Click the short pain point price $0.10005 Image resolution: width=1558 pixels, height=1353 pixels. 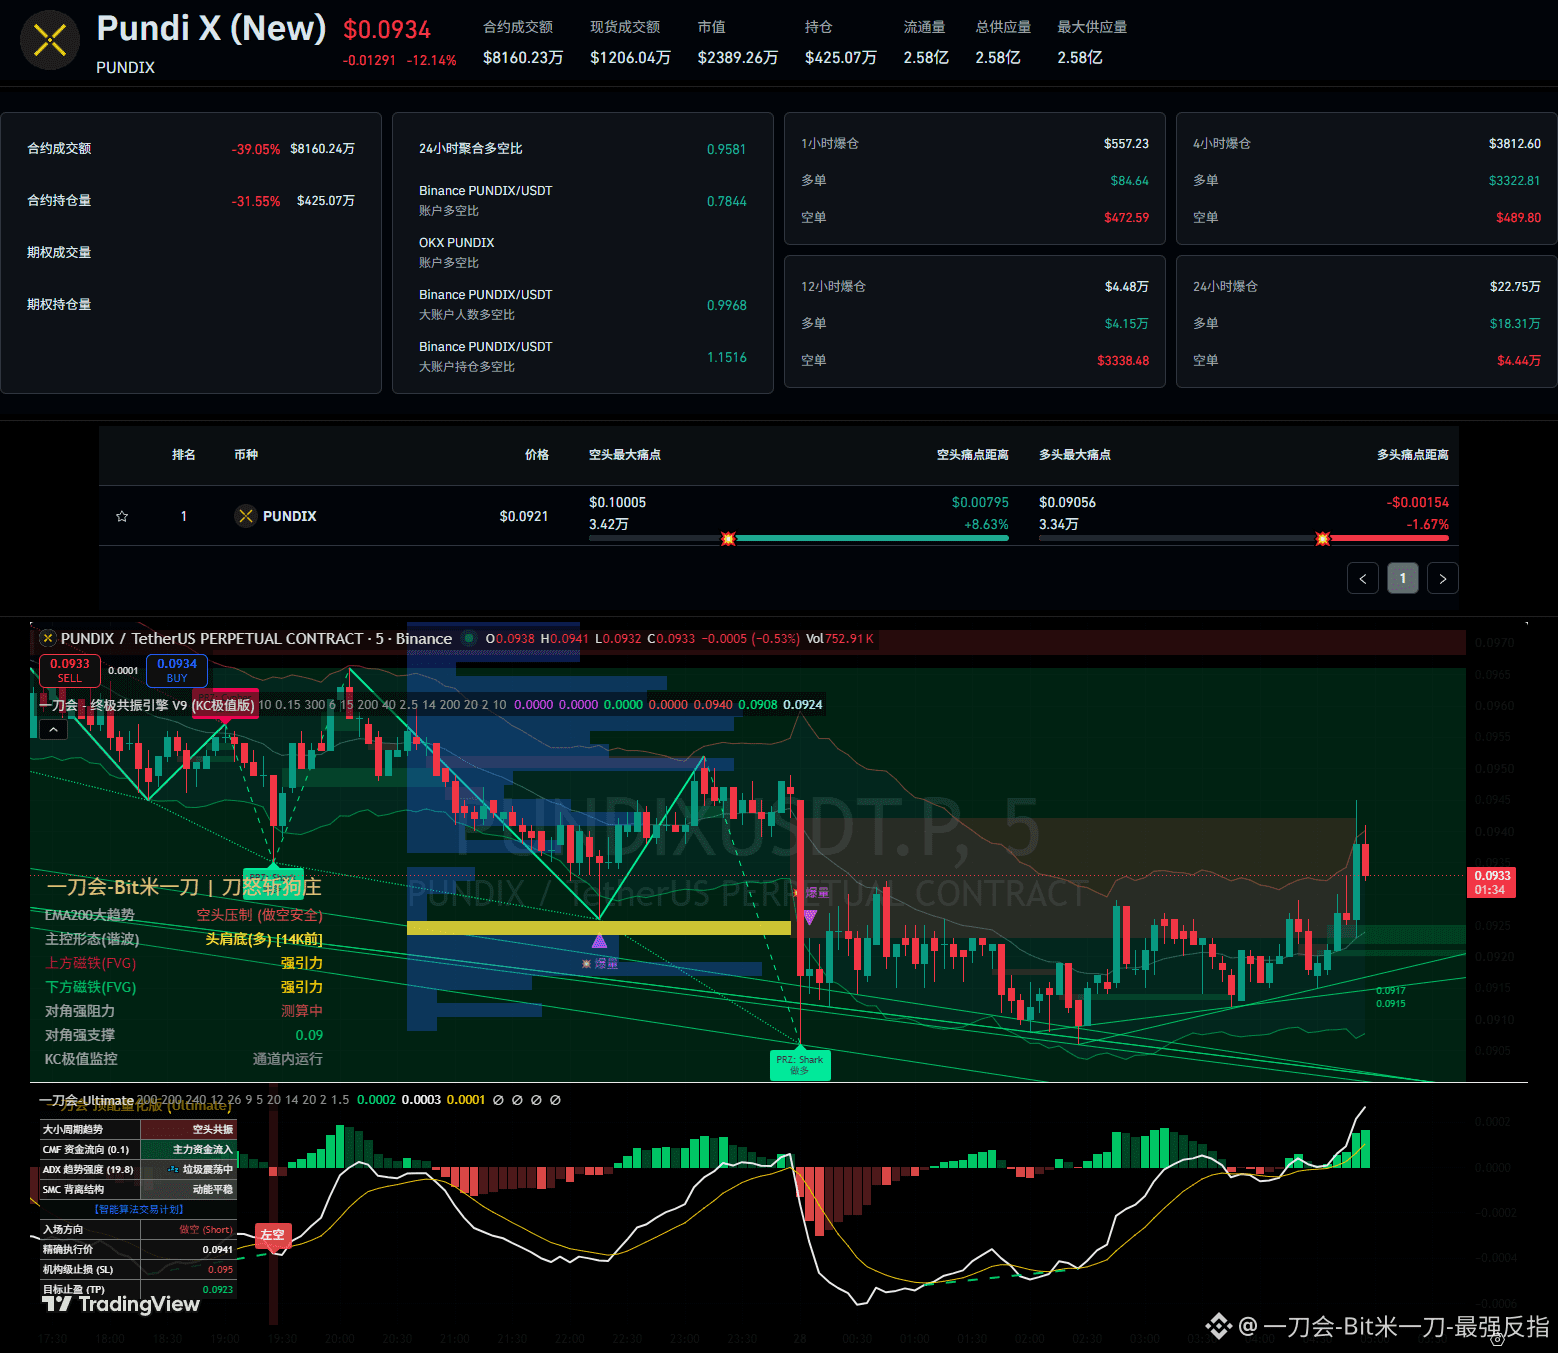tap(617, 502)
